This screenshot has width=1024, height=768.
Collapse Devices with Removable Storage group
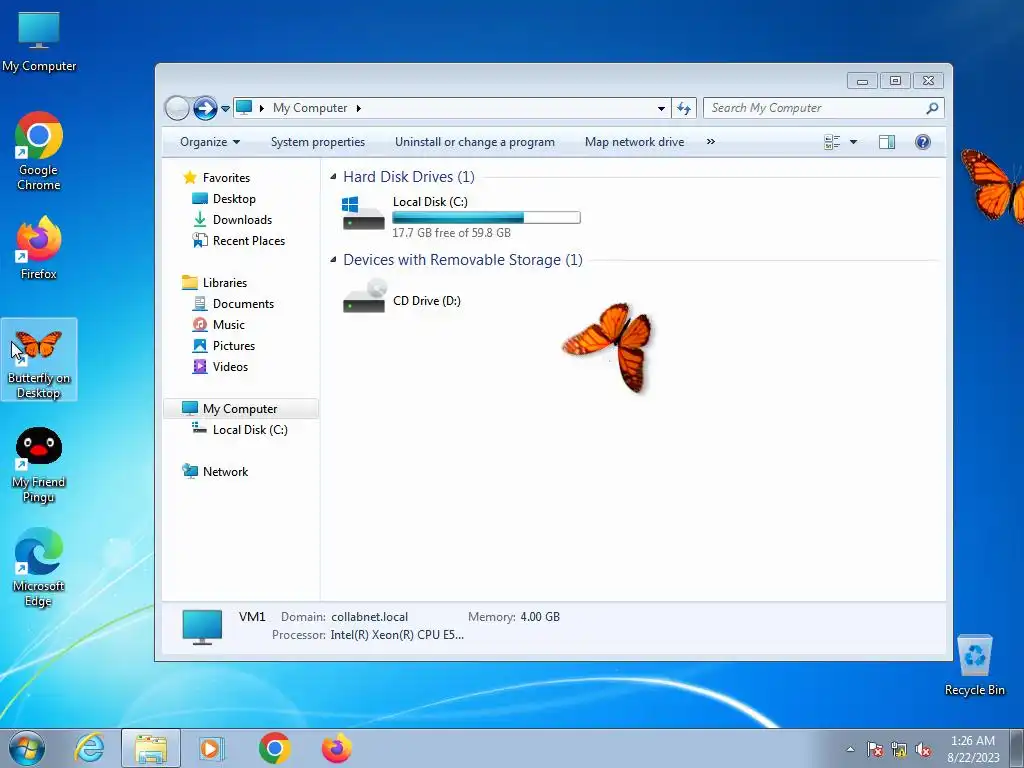point(333,259)
